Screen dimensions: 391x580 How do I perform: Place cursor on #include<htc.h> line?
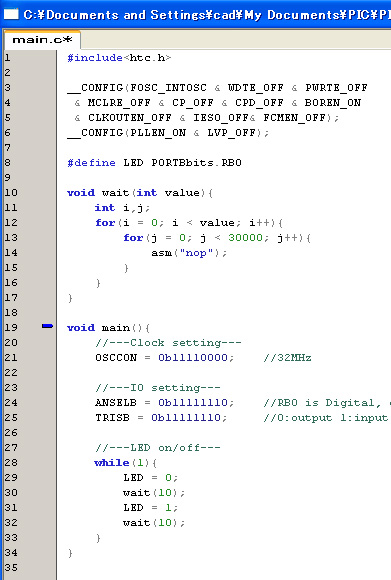click(119, 58)
